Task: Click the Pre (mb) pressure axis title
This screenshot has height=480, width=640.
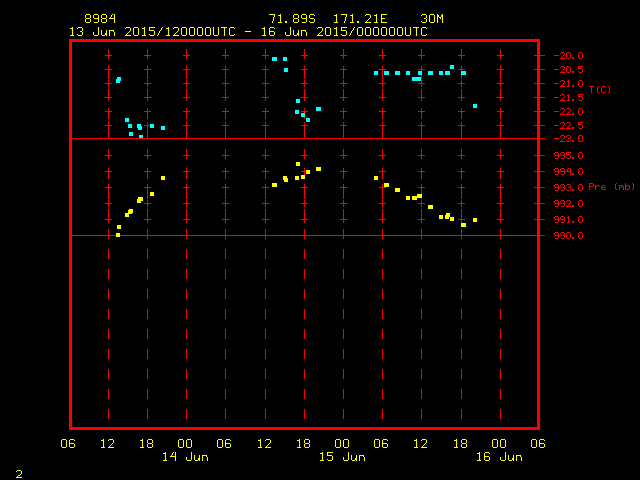Action: [611, 187]
